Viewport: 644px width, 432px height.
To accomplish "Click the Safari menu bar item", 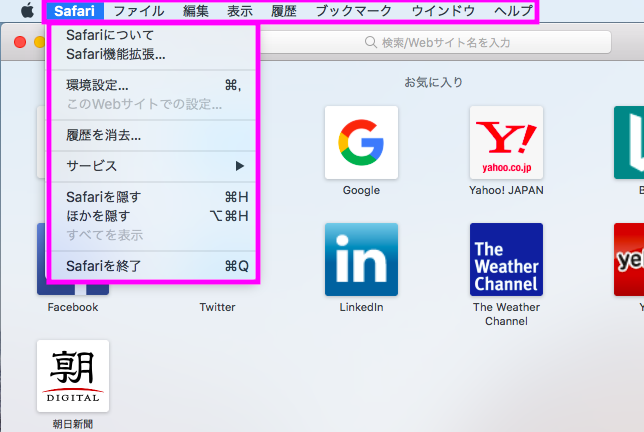I will tap(74, 11).
